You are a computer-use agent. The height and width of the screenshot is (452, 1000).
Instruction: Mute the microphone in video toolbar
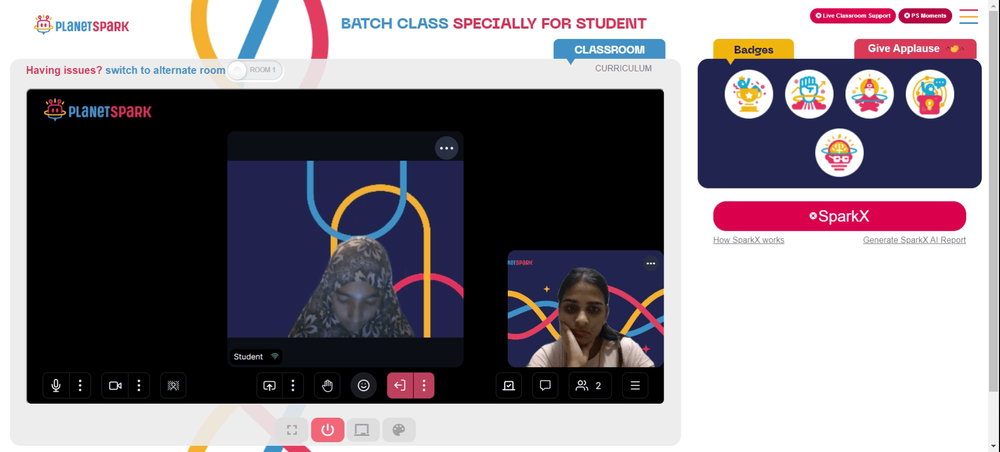56,386
